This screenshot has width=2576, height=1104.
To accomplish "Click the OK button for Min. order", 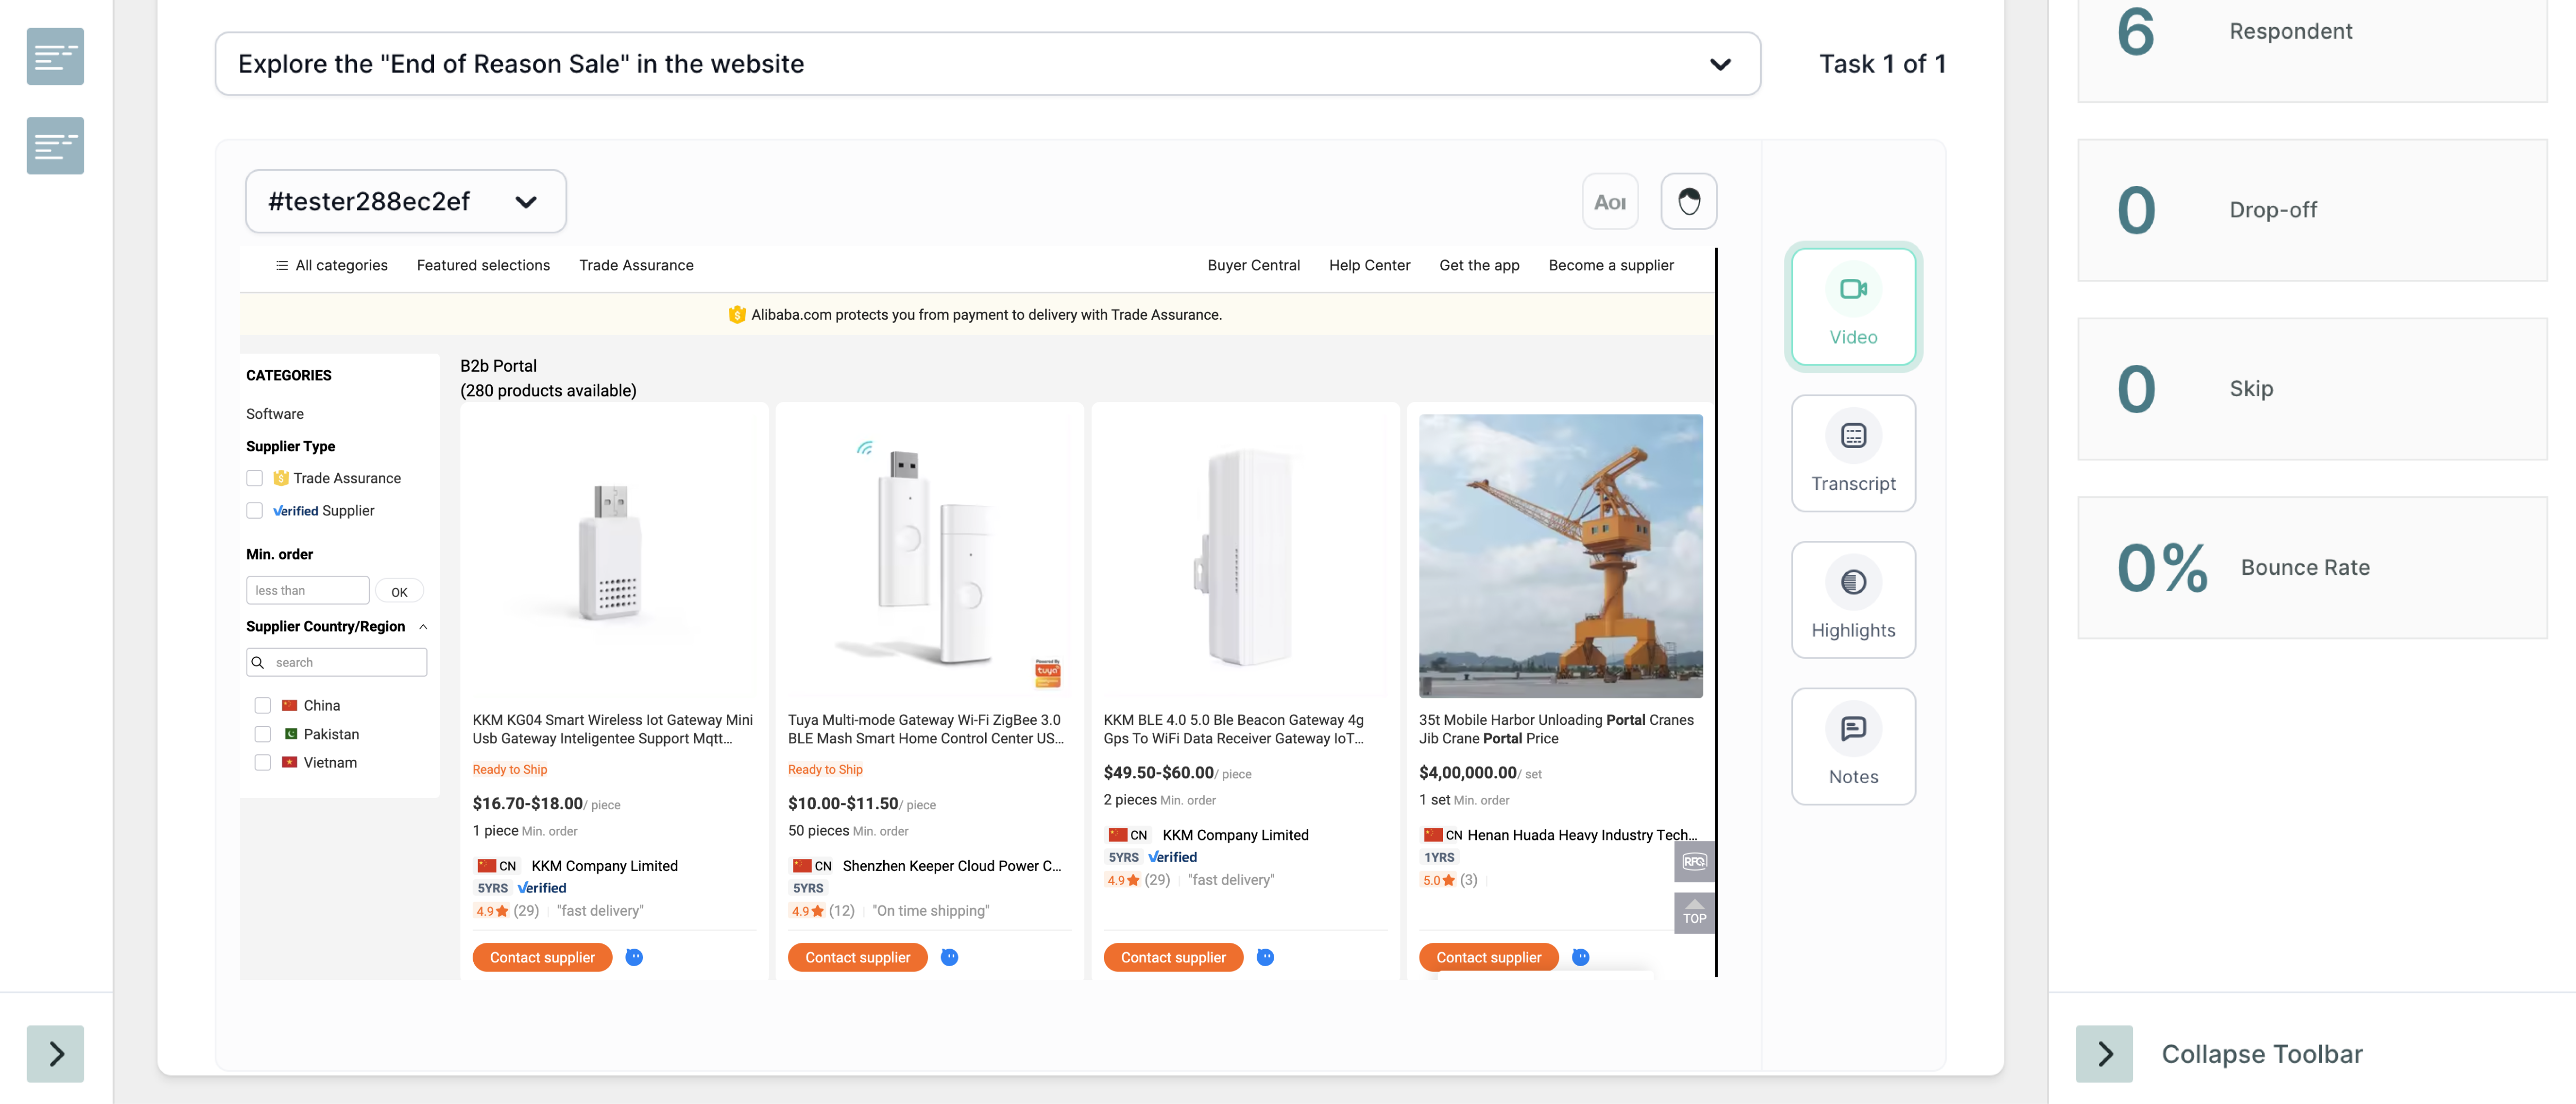I will (399, 592).
